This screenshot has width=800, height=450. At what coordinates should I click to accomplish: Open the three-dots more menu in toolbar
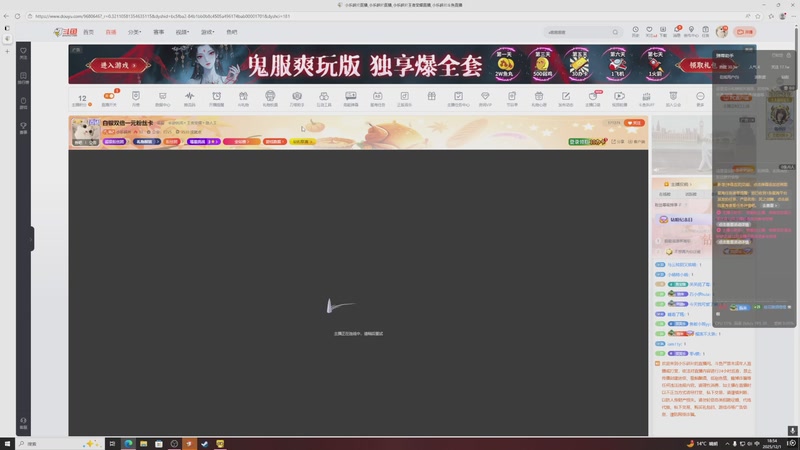tap(700, 96)
